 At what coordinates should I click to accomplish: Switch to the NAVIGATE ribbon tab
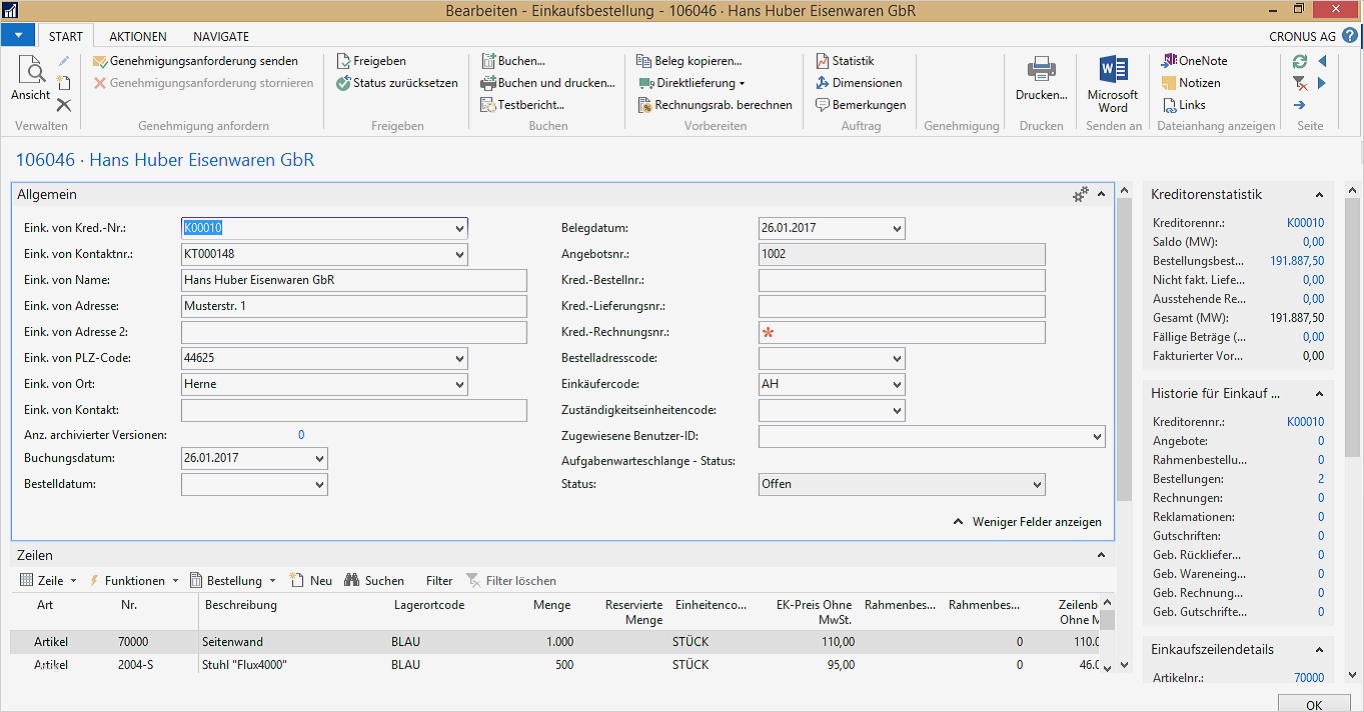pos(221,36)
